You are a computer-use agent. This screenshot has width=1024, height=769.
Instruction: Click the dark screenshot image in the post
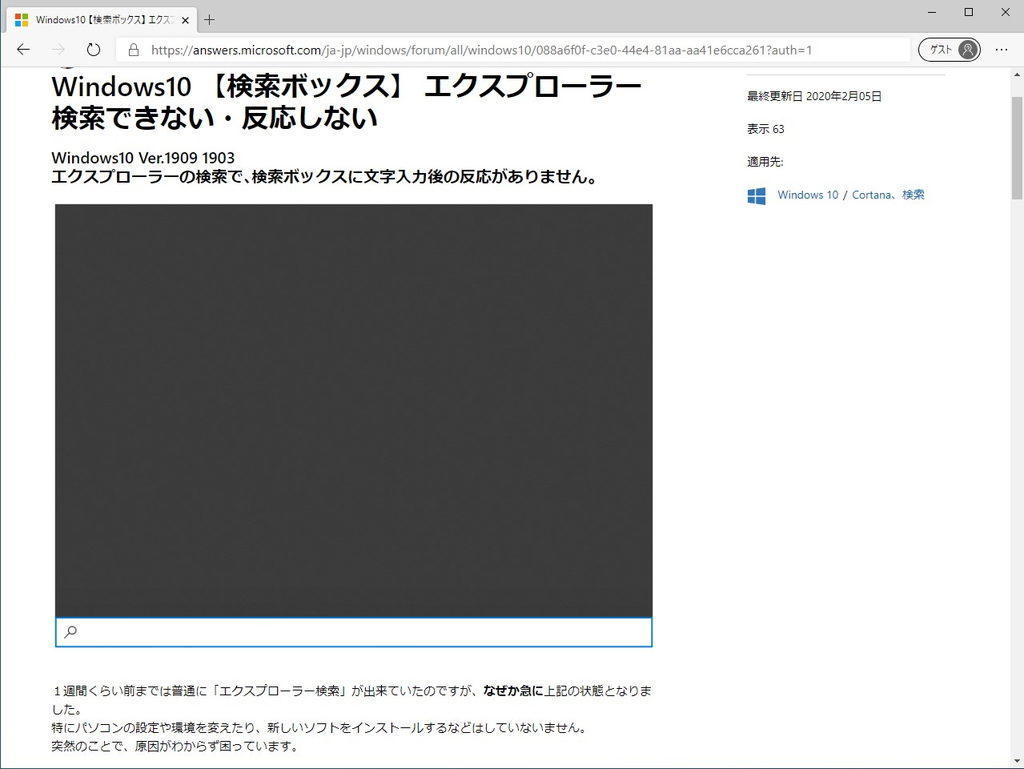pyautogui.click(x=354, y=410)
